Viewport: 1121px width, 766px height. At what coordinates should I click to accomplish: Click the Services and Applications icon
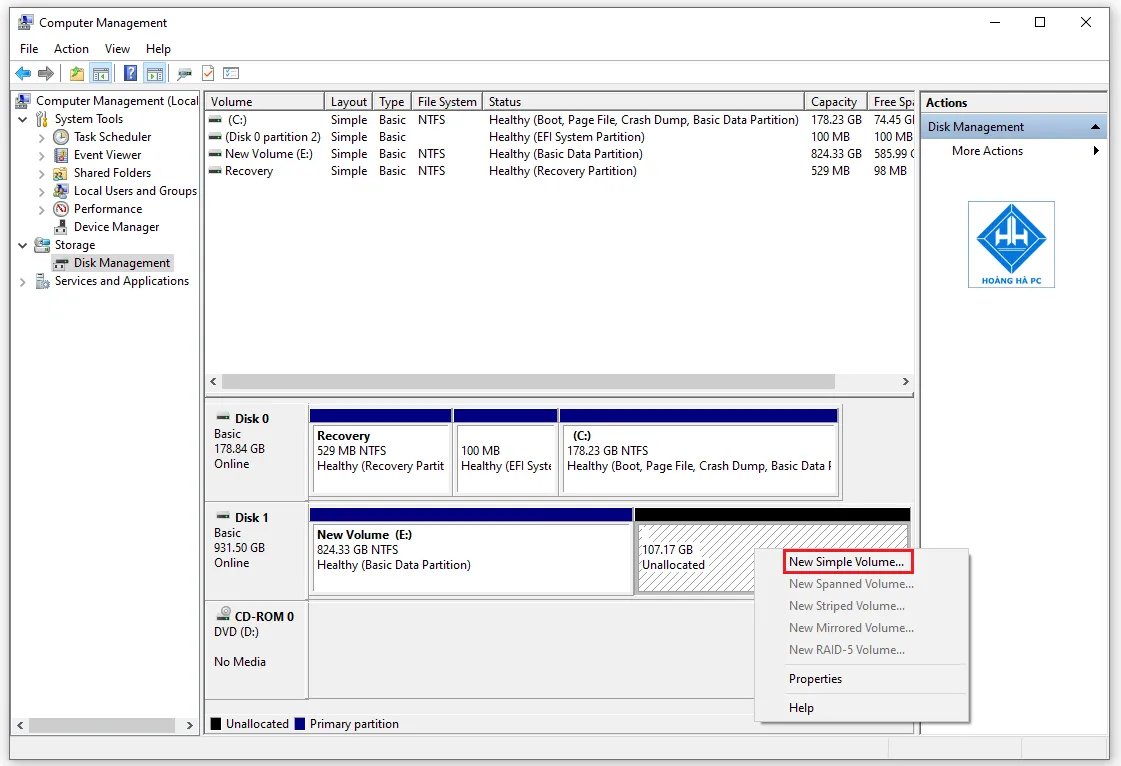tap(42, 281)
